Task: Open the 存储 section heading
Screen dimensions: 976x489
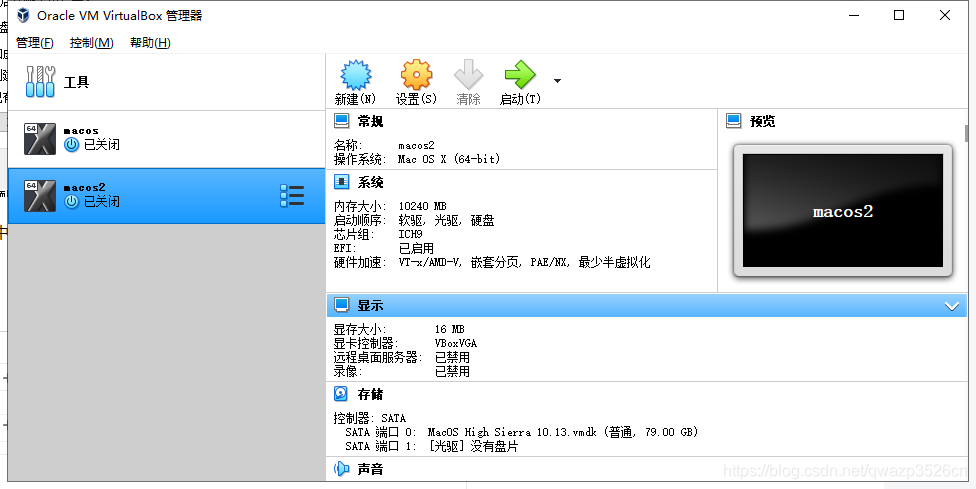Action: pos(370,394)
